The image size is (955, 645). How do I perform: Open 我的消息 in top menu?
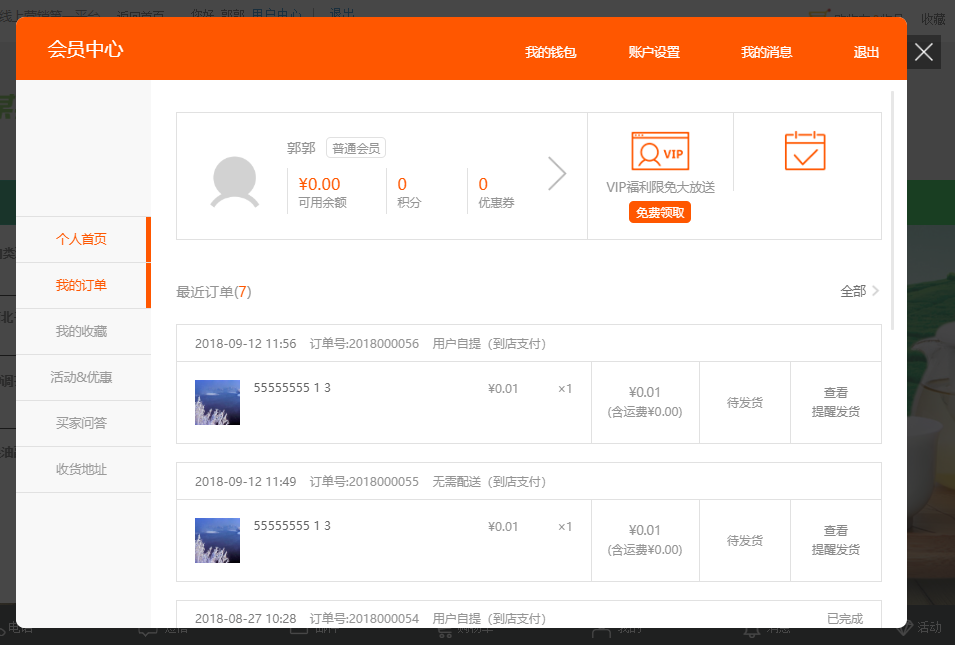coord(766,52)
